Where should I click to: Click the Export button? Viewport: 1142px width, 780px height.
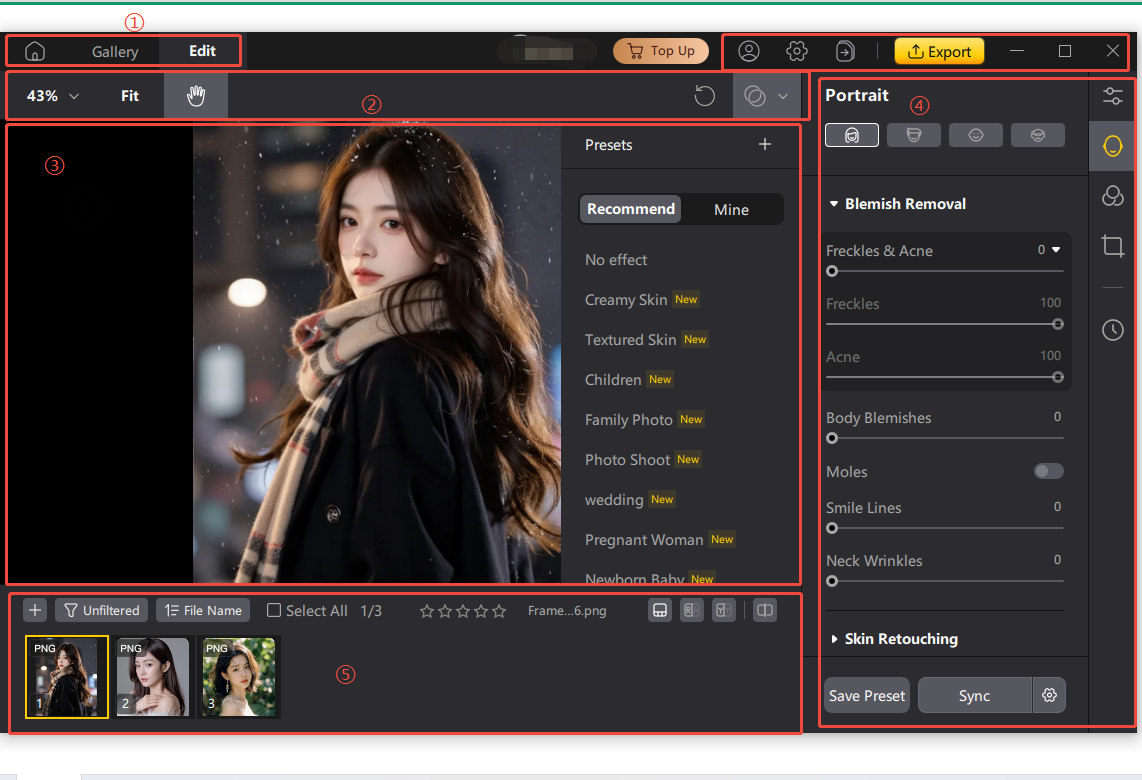tap(939, 51)
